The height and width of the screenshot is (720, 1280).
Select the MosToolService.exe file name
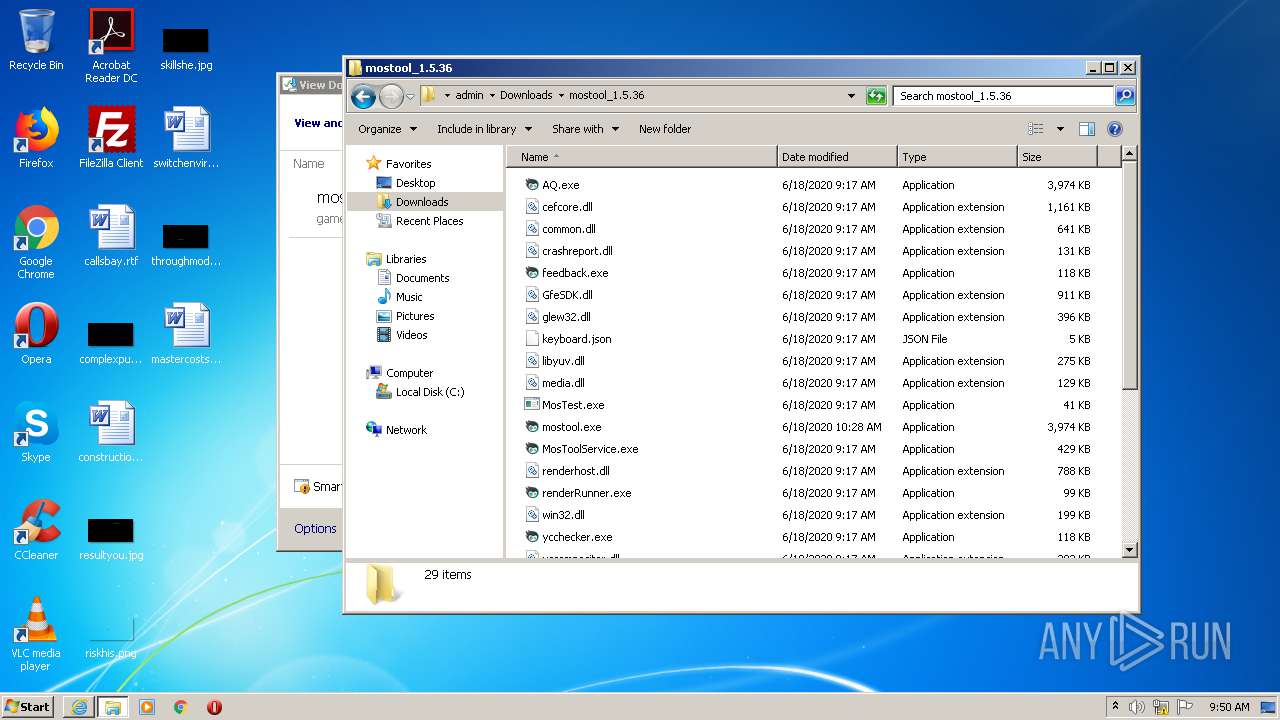point(590,449)
